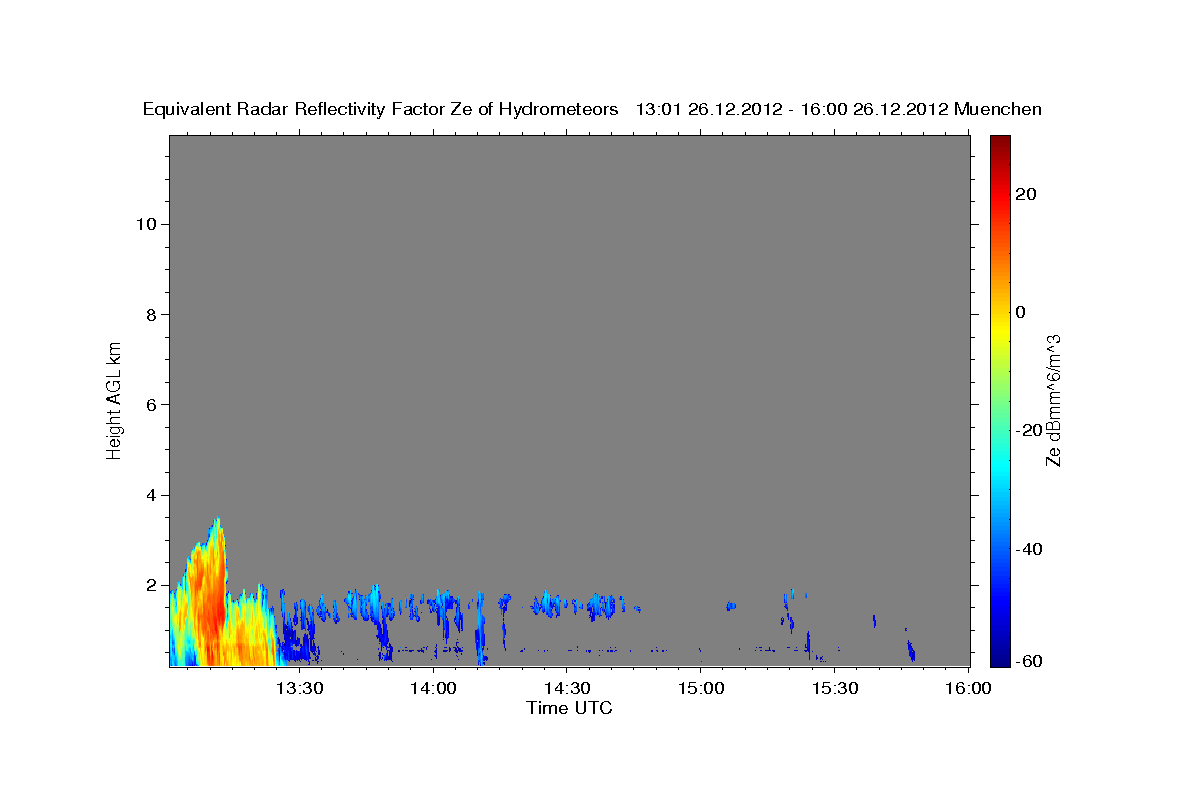Click the date range '13:01 26.12.2012 - 16:00 26.12.2012'
This screenshot has height=800, width=1200.
[x=793, y=110]
